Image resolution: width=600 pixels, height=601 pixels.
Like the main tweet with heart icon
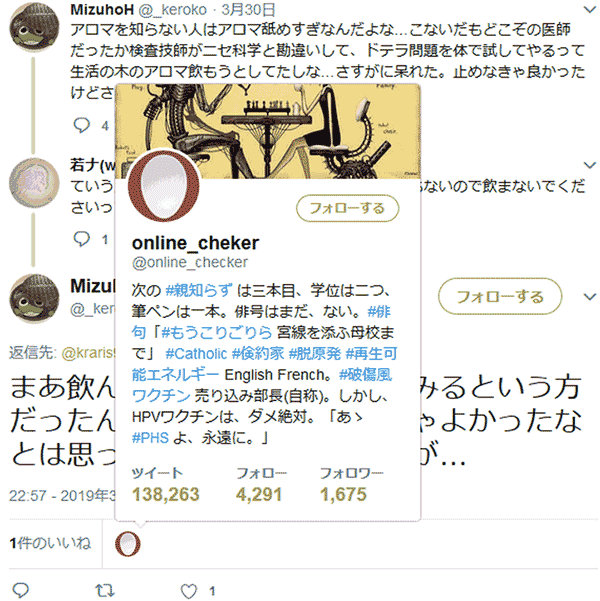pyautogui.click(x=189, y=591)
